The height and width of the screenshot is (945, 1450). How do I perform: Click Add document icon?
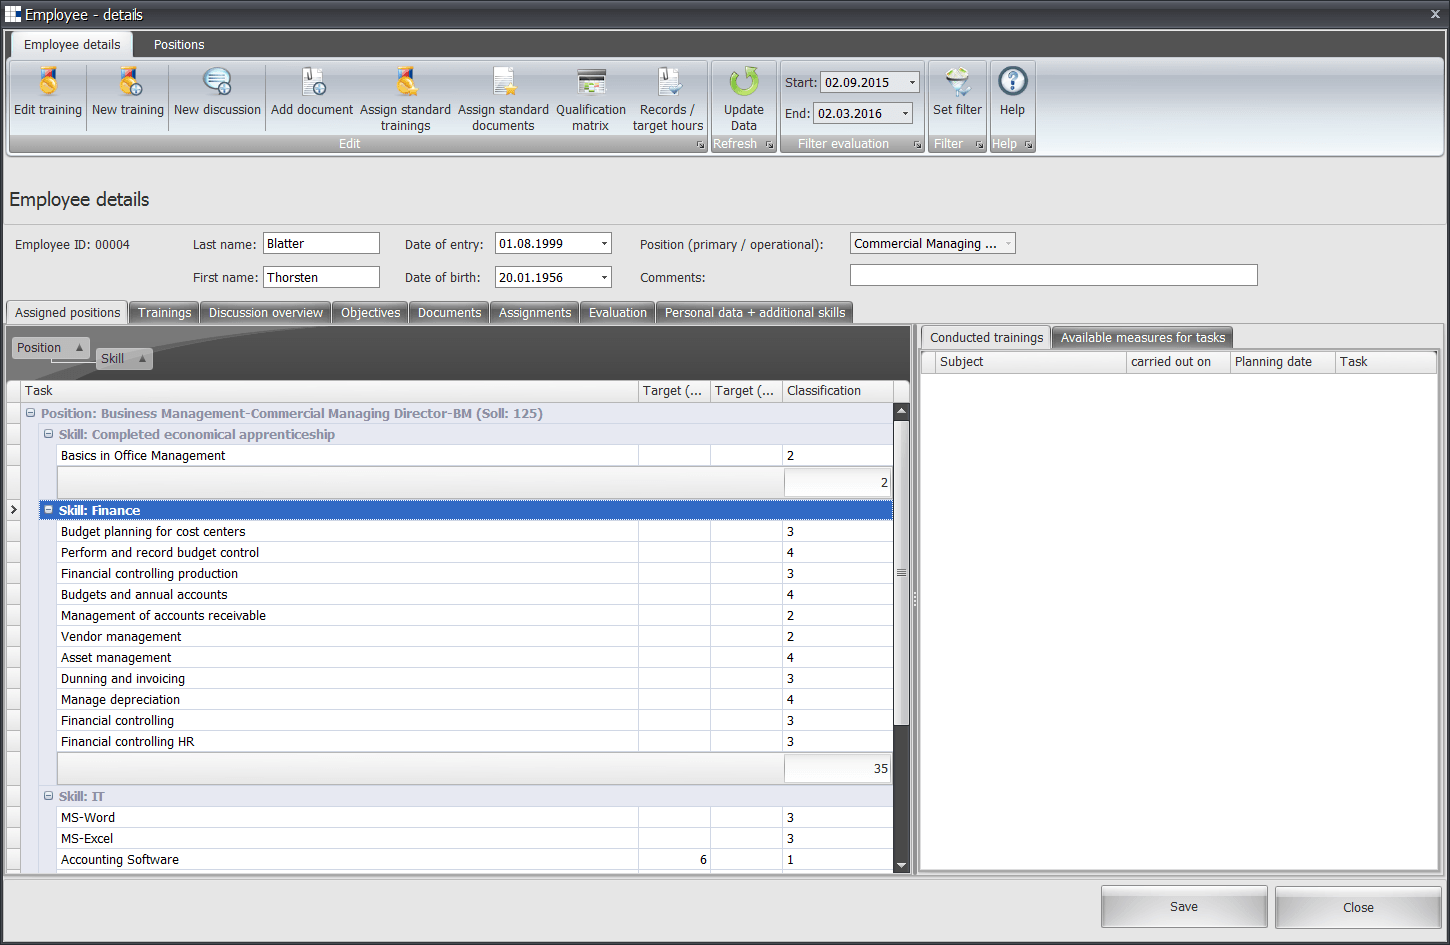click(312, 82)
